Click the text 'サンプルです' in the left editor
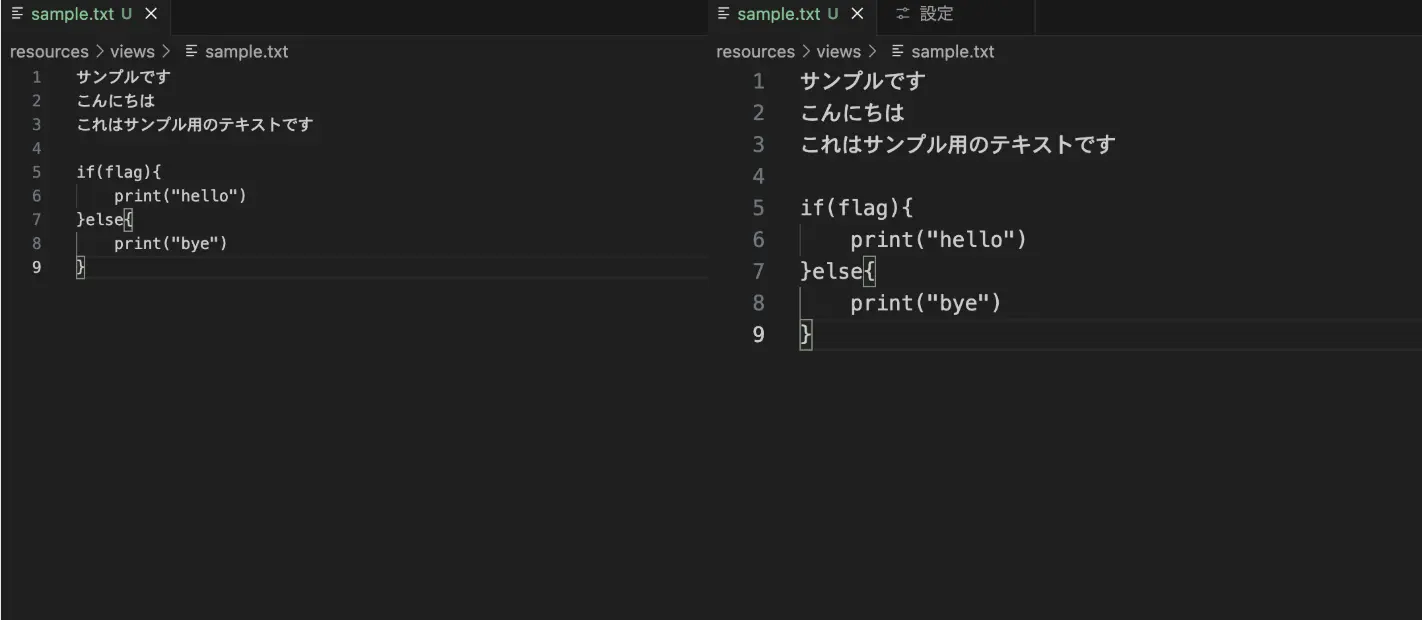This screenshot has width=1422, height=620. [123, 77]
